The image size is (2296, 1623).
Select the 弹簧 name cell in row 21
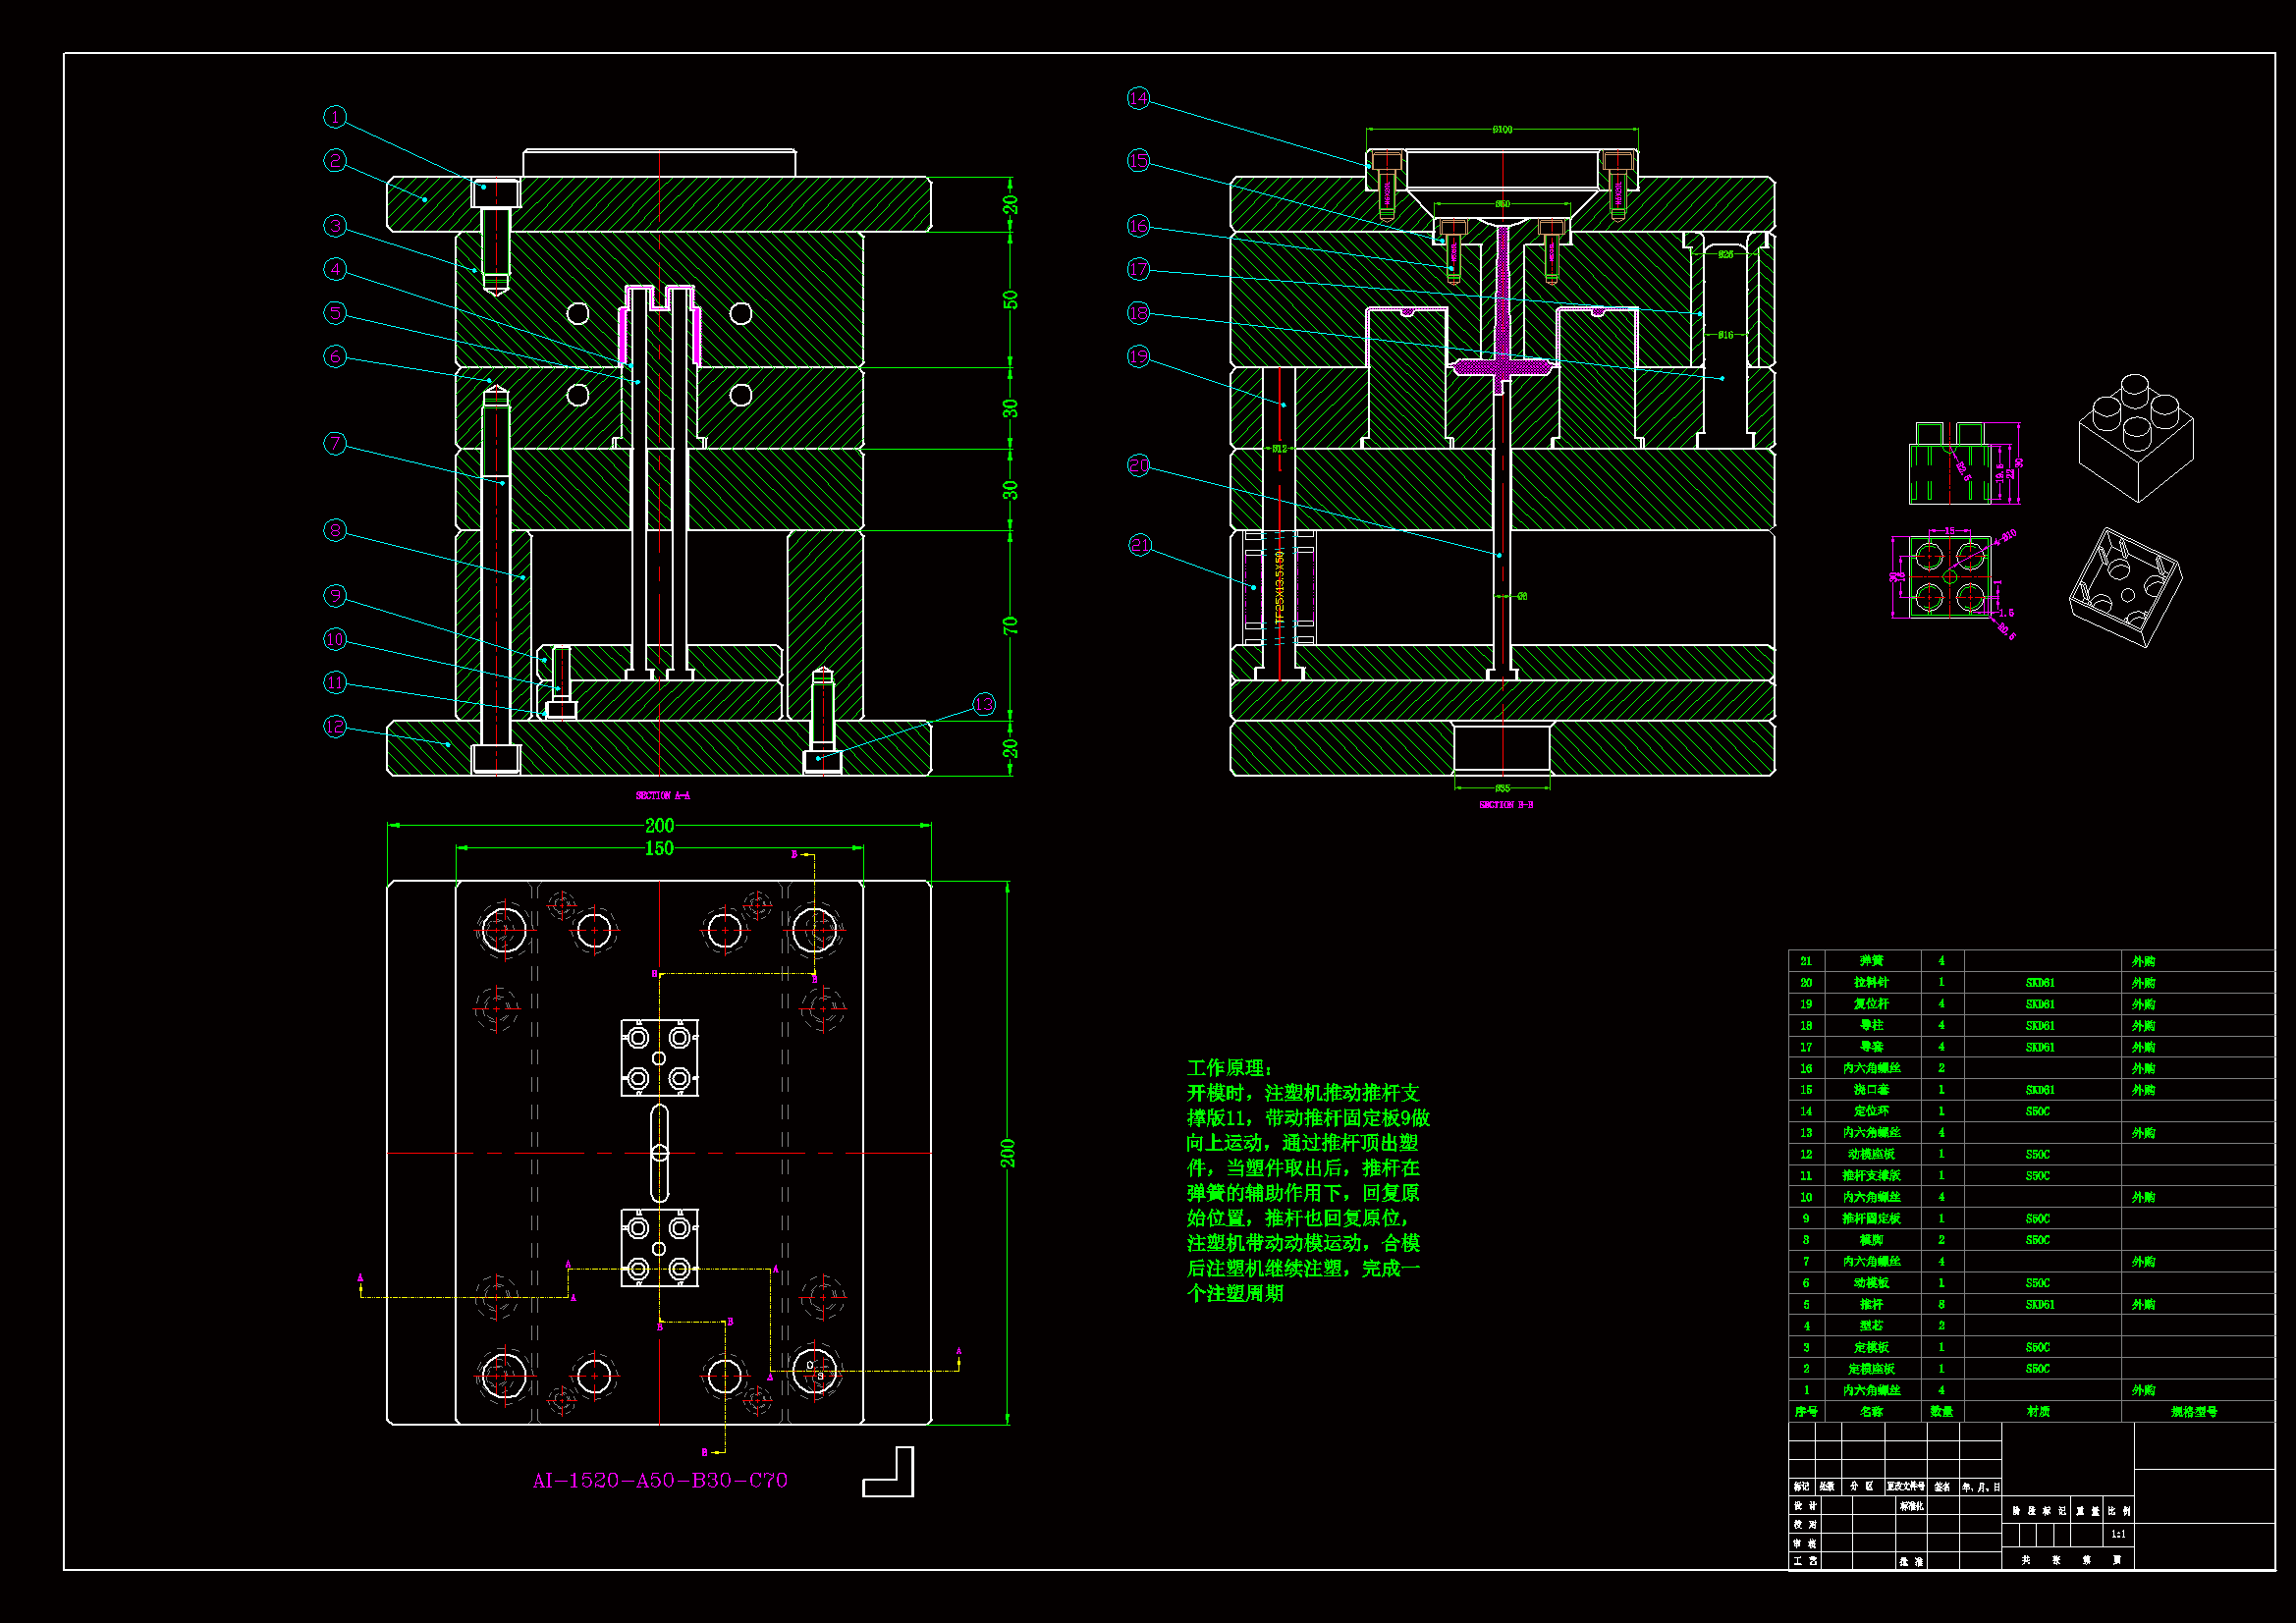1871,961
